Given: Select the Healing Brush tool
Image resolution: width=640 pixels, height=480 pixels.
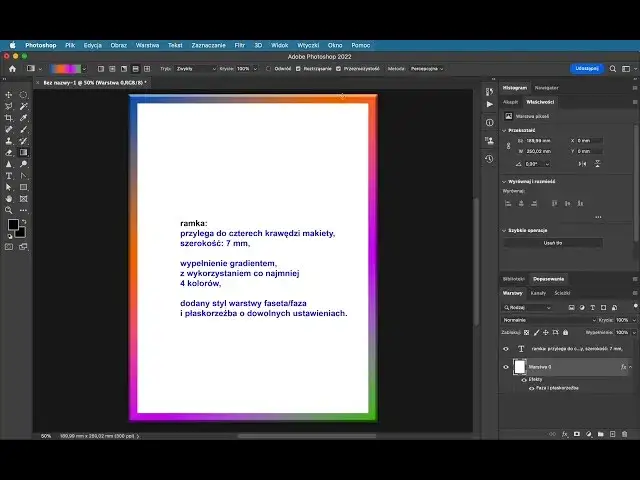Looking at the screenshot, I should coord(9,129).
